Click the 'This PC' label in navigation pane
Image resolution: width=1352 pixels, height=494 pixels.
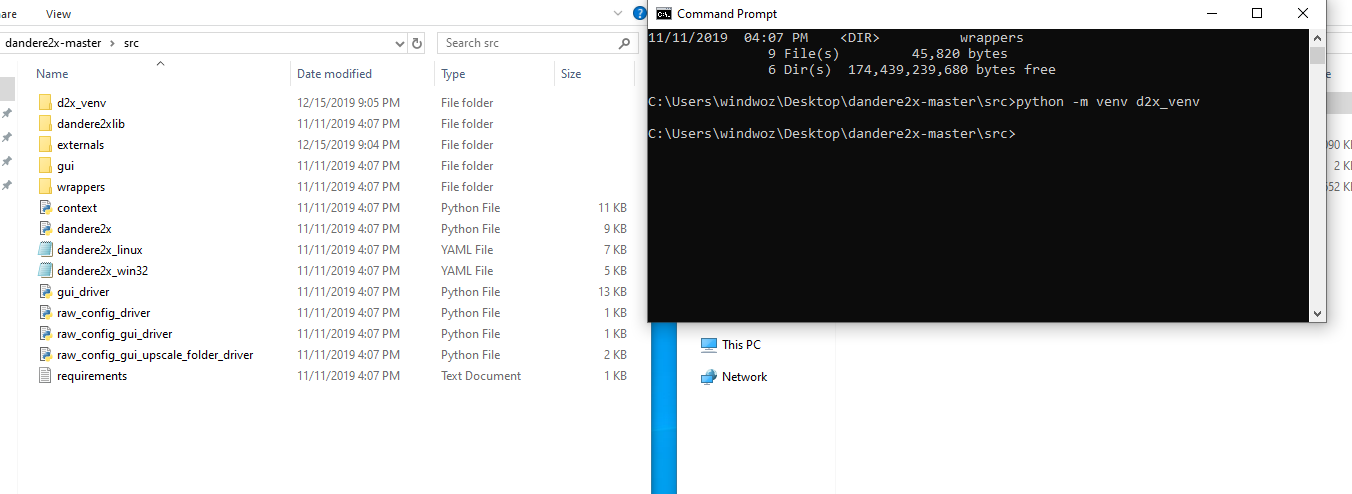click(x=741, y=345)
